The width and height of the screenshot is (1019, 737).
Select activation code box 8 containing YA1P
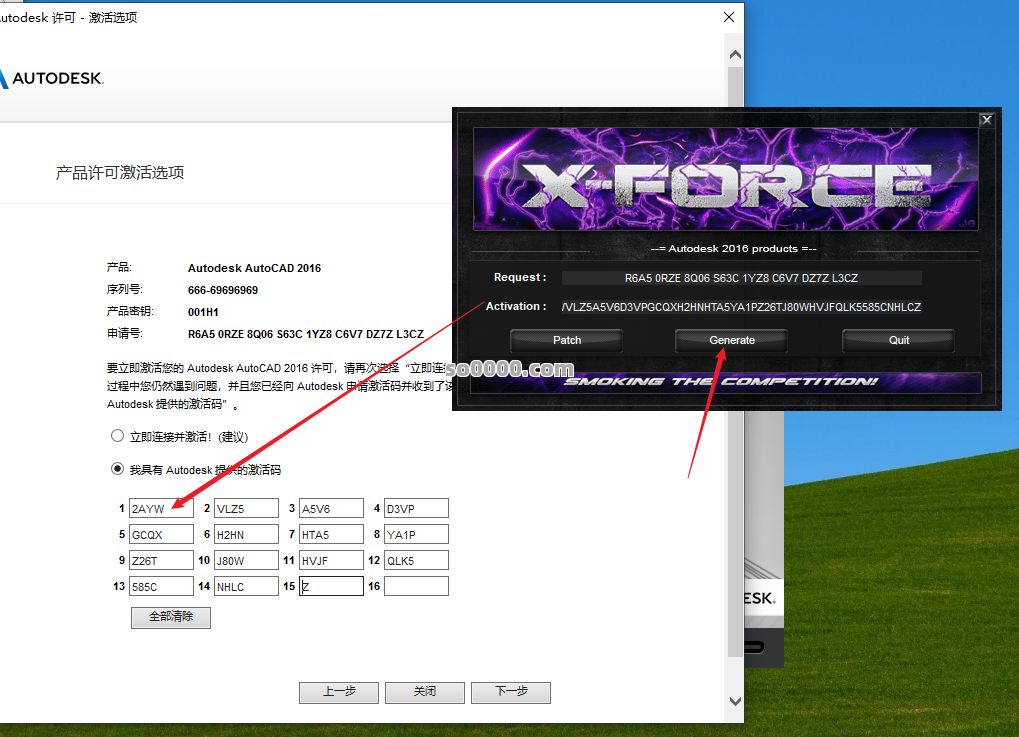[x=416, y=535]
